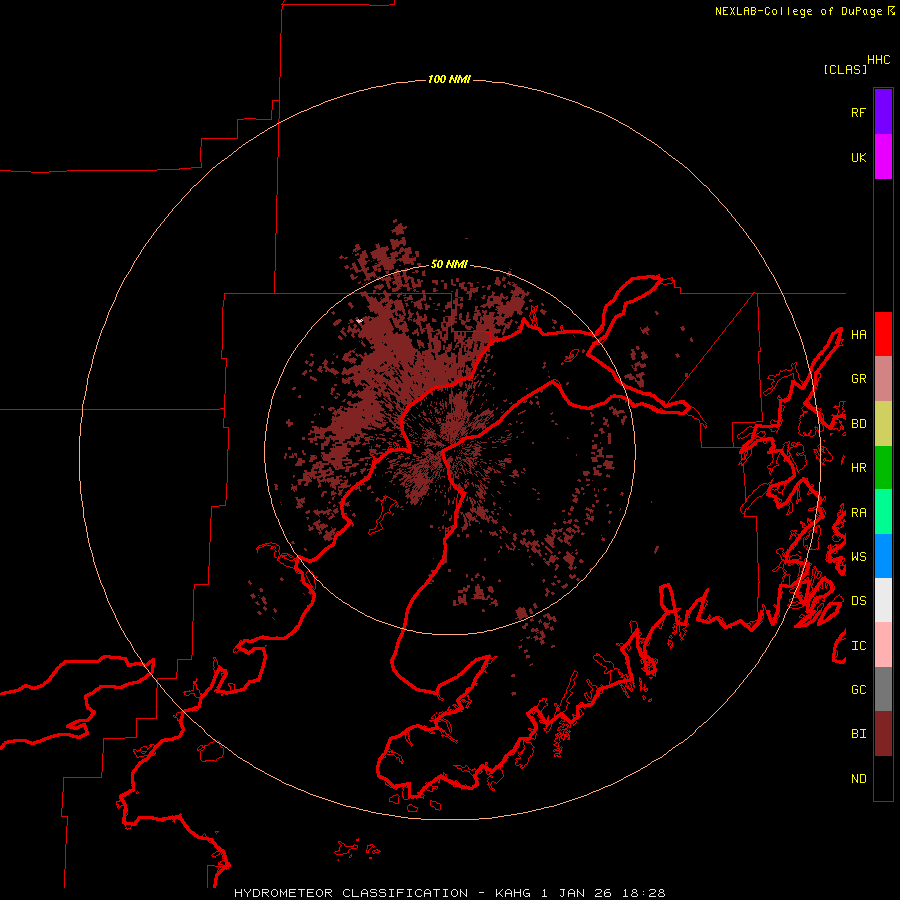Viewport: 900px width, 900px height.
Task: Click the 50 NMI range ring label
Action: [449, 264]
